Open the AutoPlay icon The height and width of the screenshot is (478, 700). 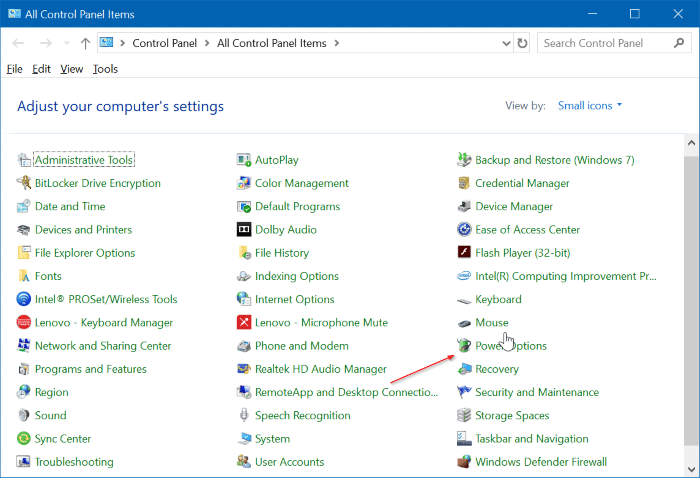244,160
